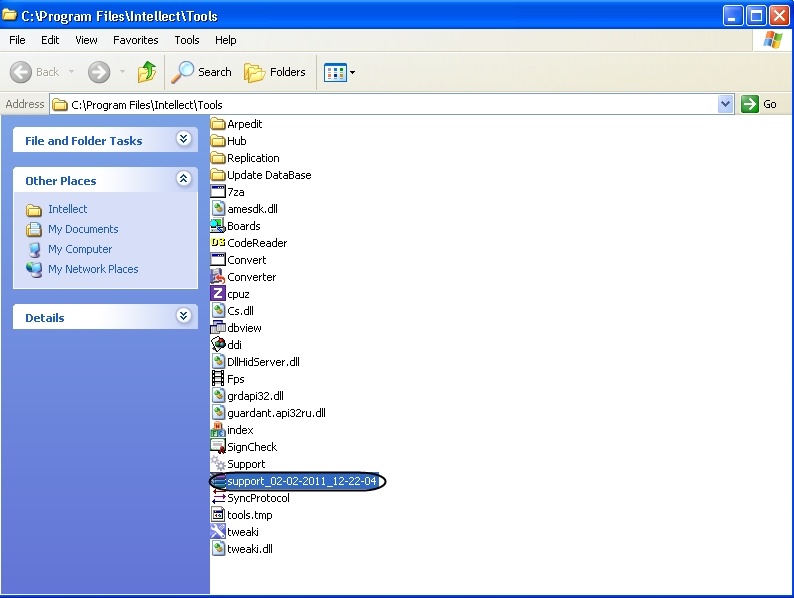This screenshot has height=598, width=794.
Task: Select the dbview application icon
Action: point(218,328)
